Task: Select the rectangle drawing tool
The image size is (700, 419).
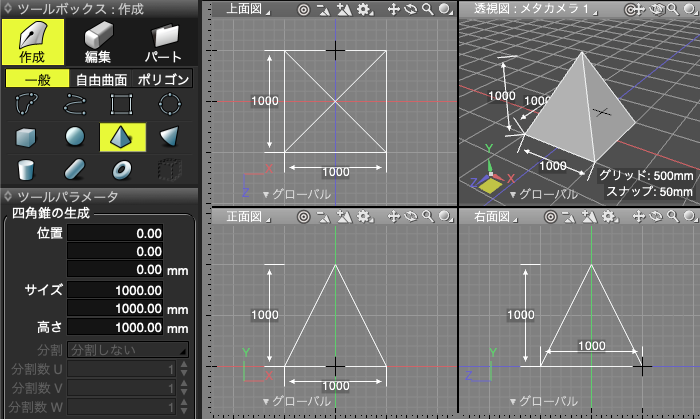Action: click(122, 104)
